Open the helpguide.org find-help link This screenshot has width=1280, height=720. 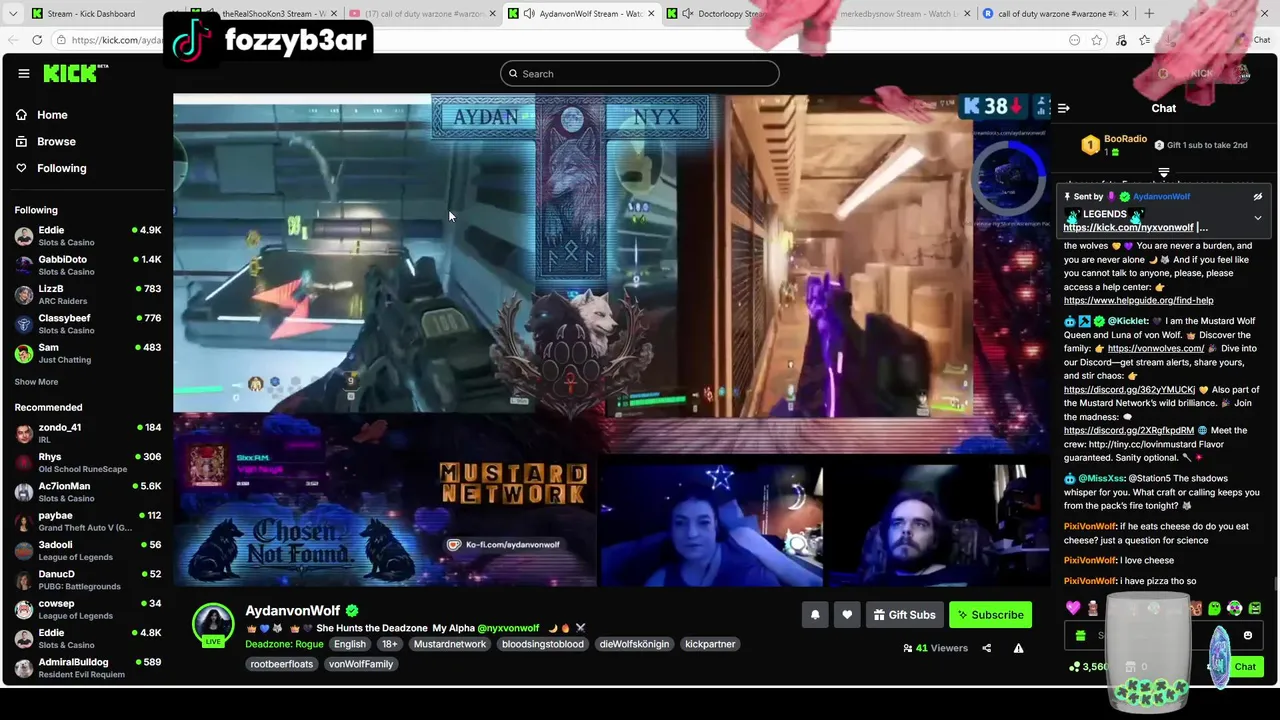1138,300
